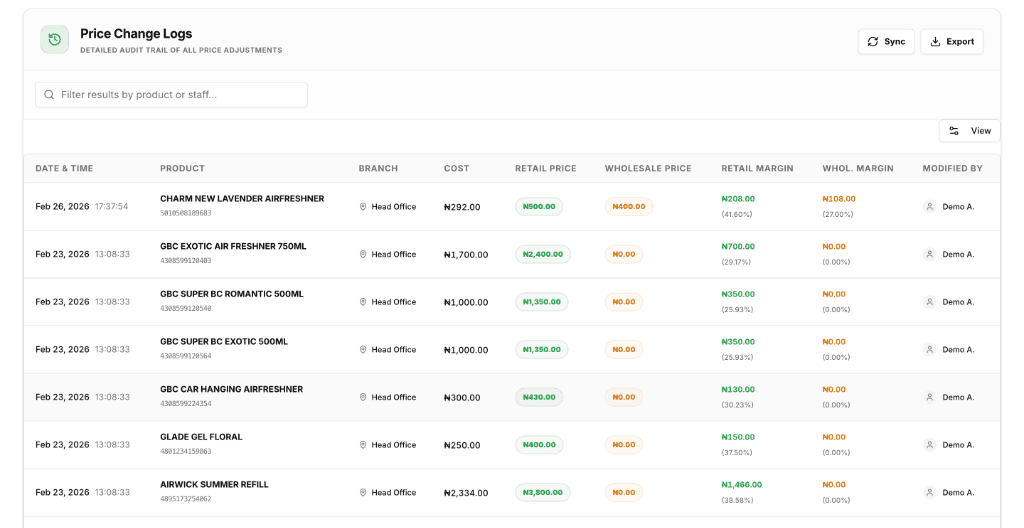Click the Sync button
The image size is (1024, 528).
tap(886, 41)
